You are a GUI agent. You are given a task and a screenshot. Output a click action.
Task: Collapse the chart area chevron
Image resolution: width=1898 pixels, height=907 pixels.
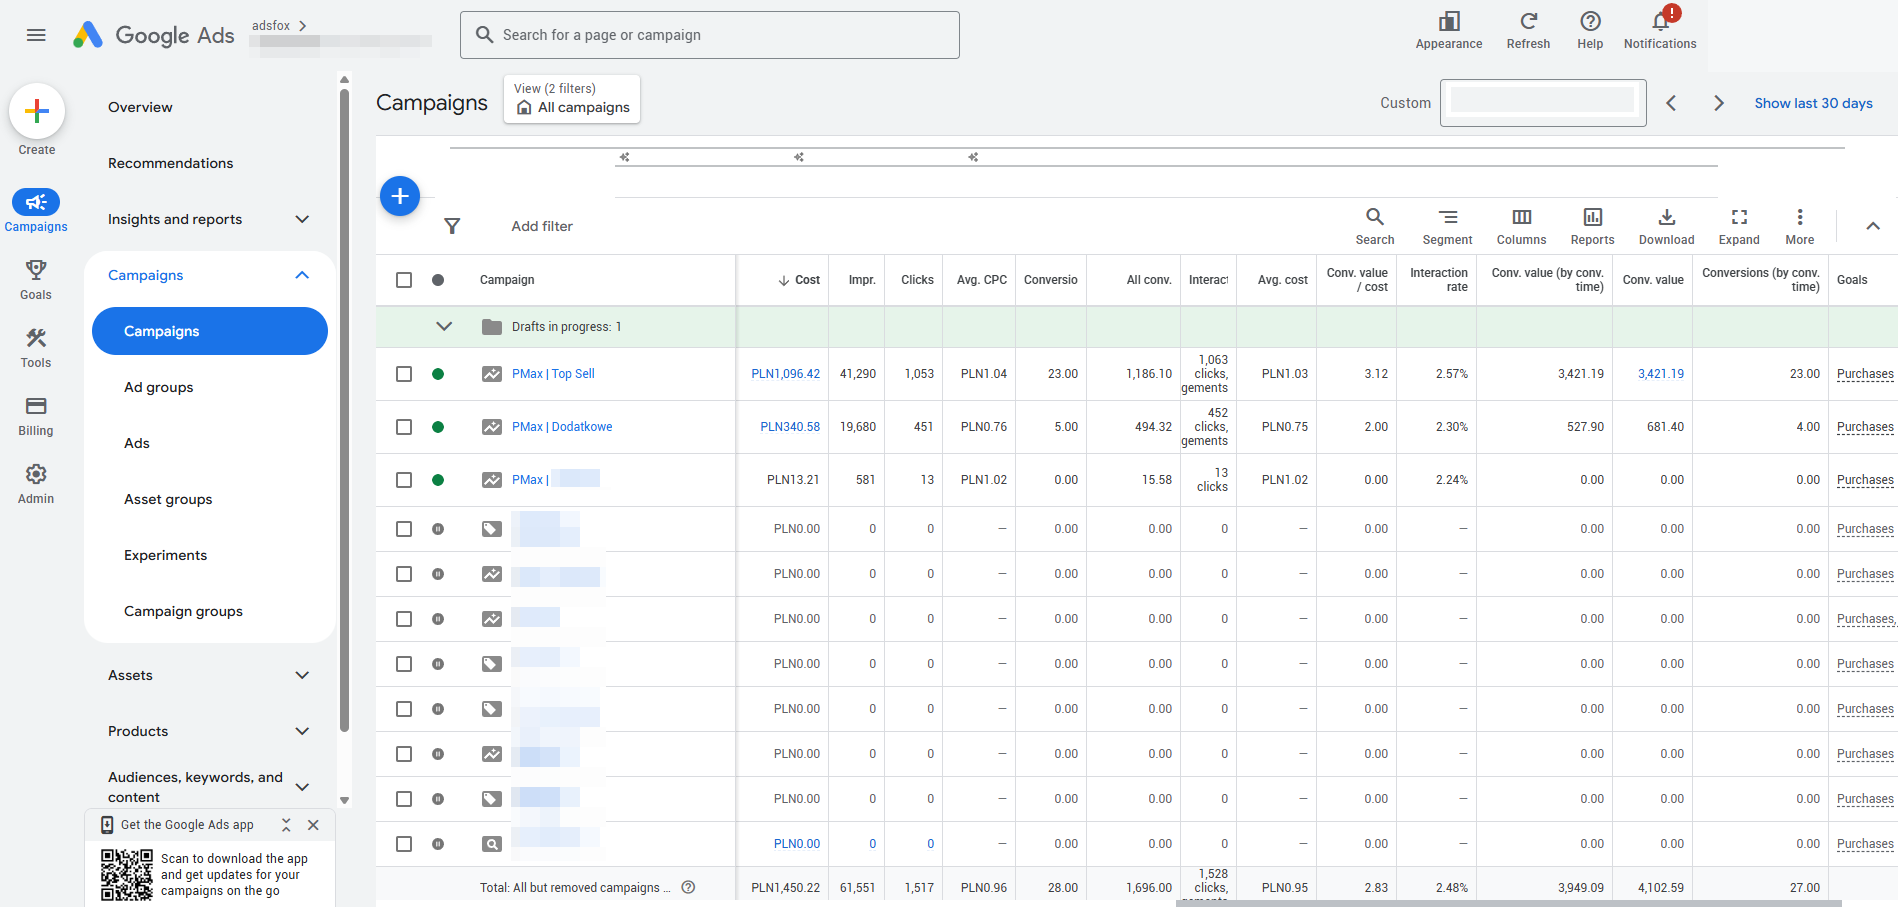[1873, 226]
